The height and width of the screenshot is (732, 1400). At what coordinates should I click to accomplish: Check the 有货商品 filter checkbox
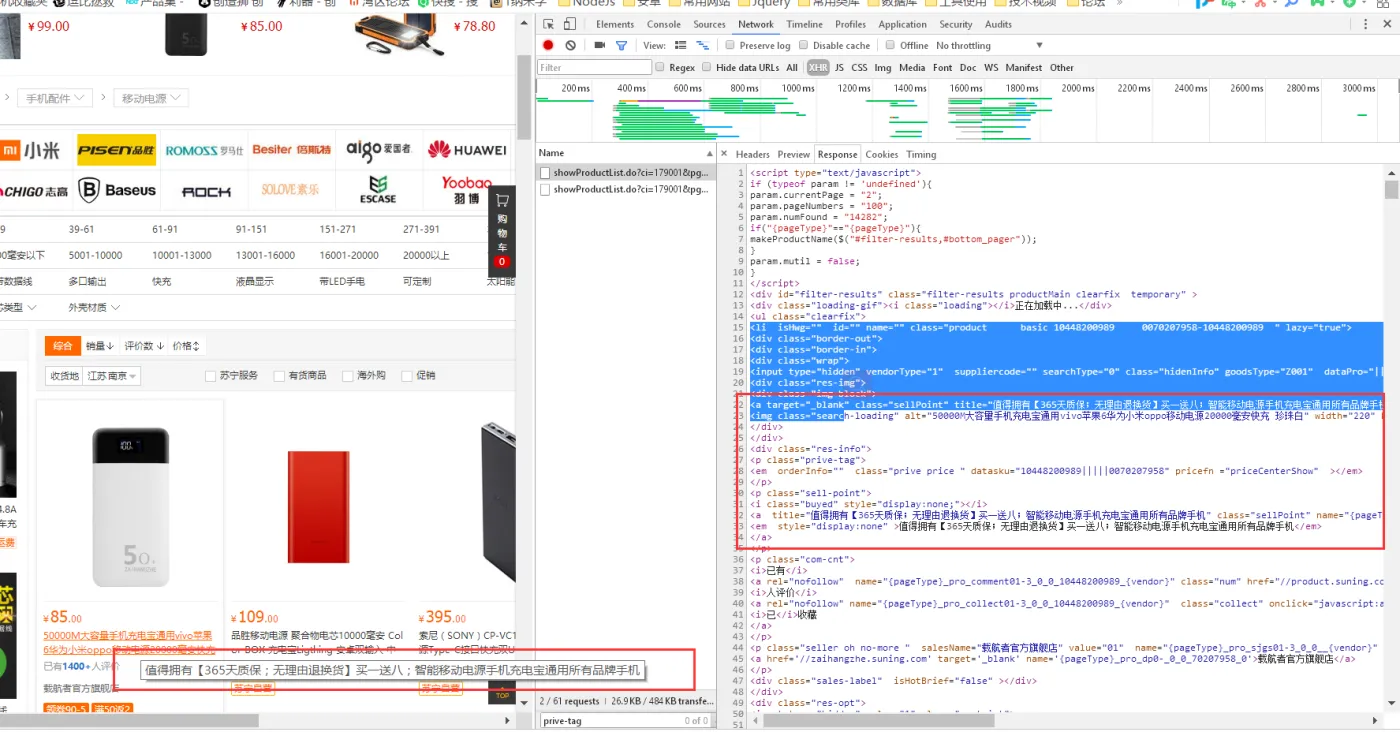tap(279, 376)
